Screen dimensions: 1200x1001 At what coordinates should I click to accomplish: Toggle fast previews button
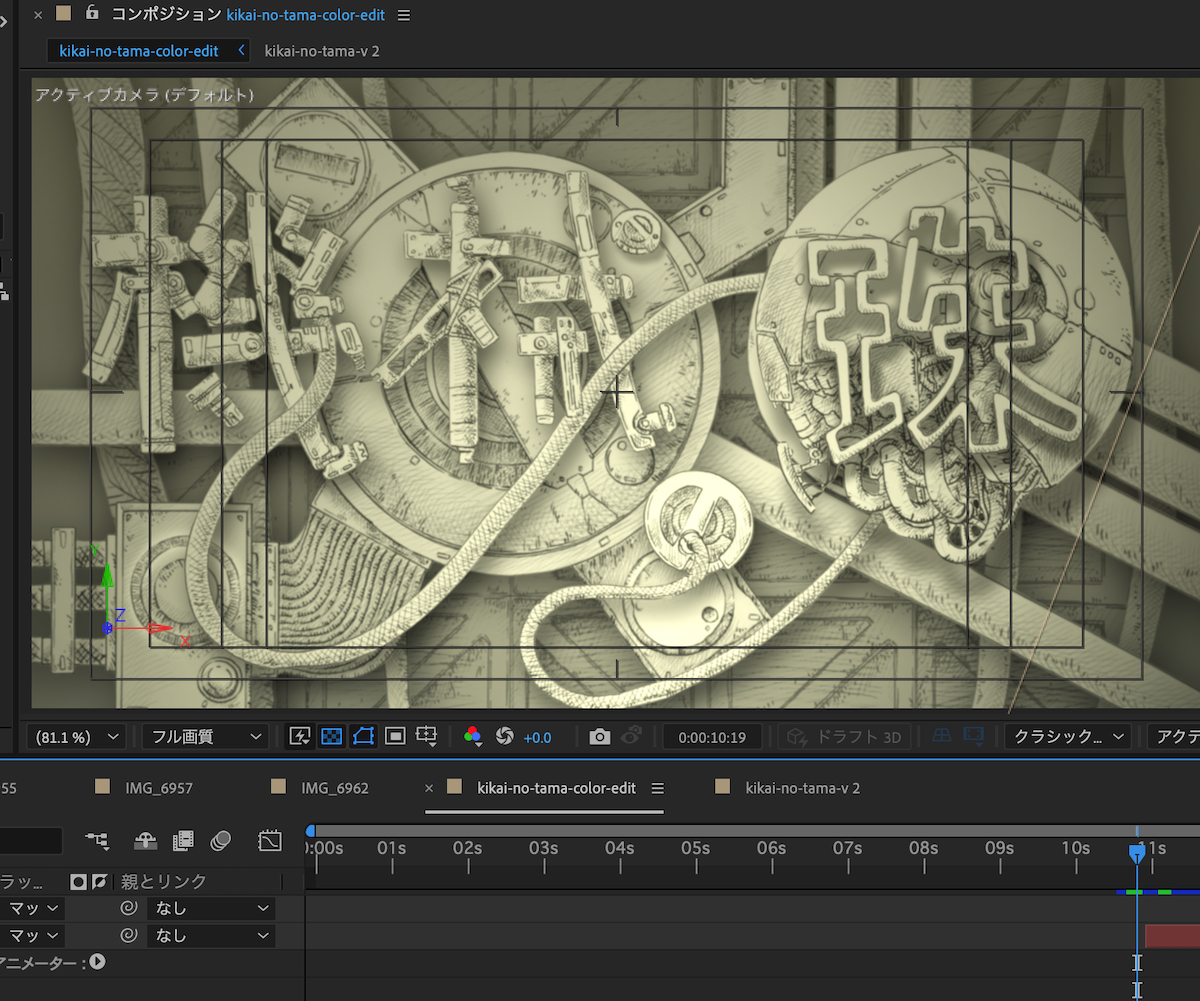point(299,737)
